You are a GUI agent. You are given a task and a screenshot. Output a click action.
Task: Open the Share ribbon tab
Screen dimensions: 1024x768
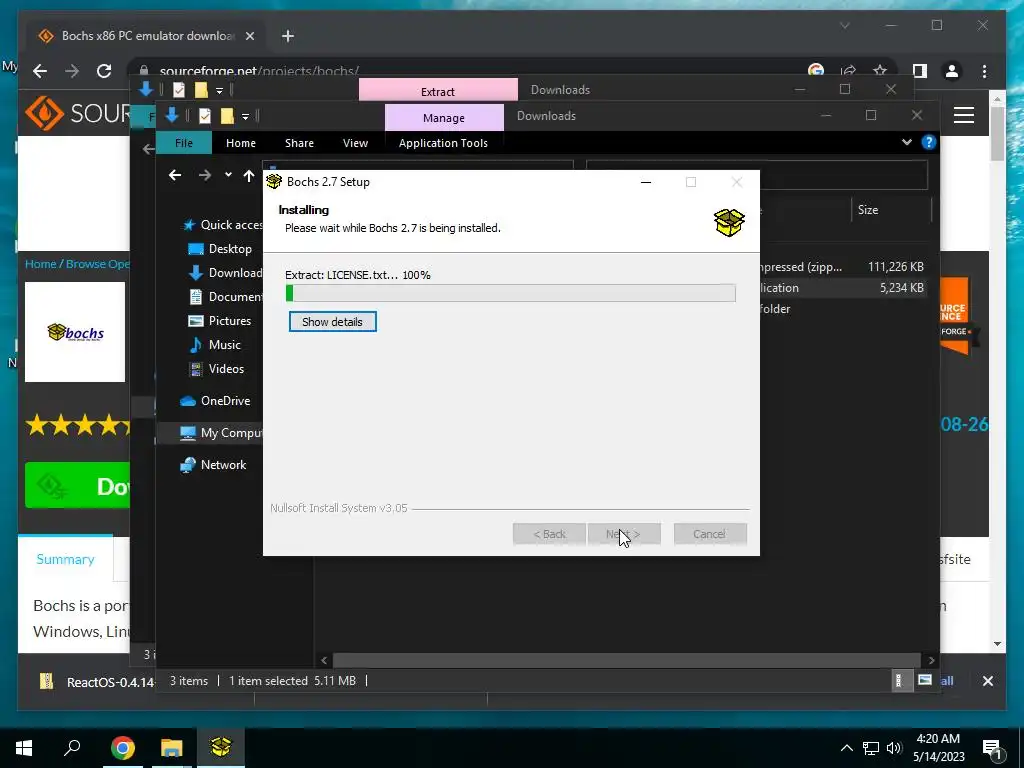click(x=299, y=143)
